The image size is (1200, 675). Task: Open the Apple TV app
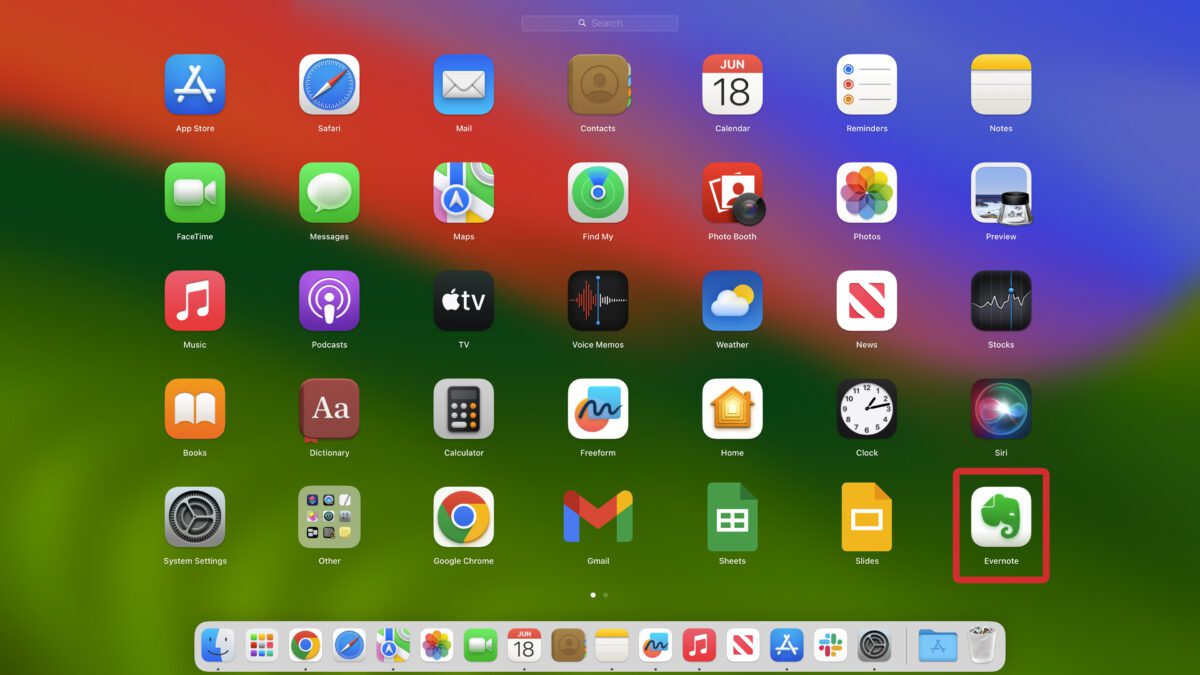tap(463, 301)
